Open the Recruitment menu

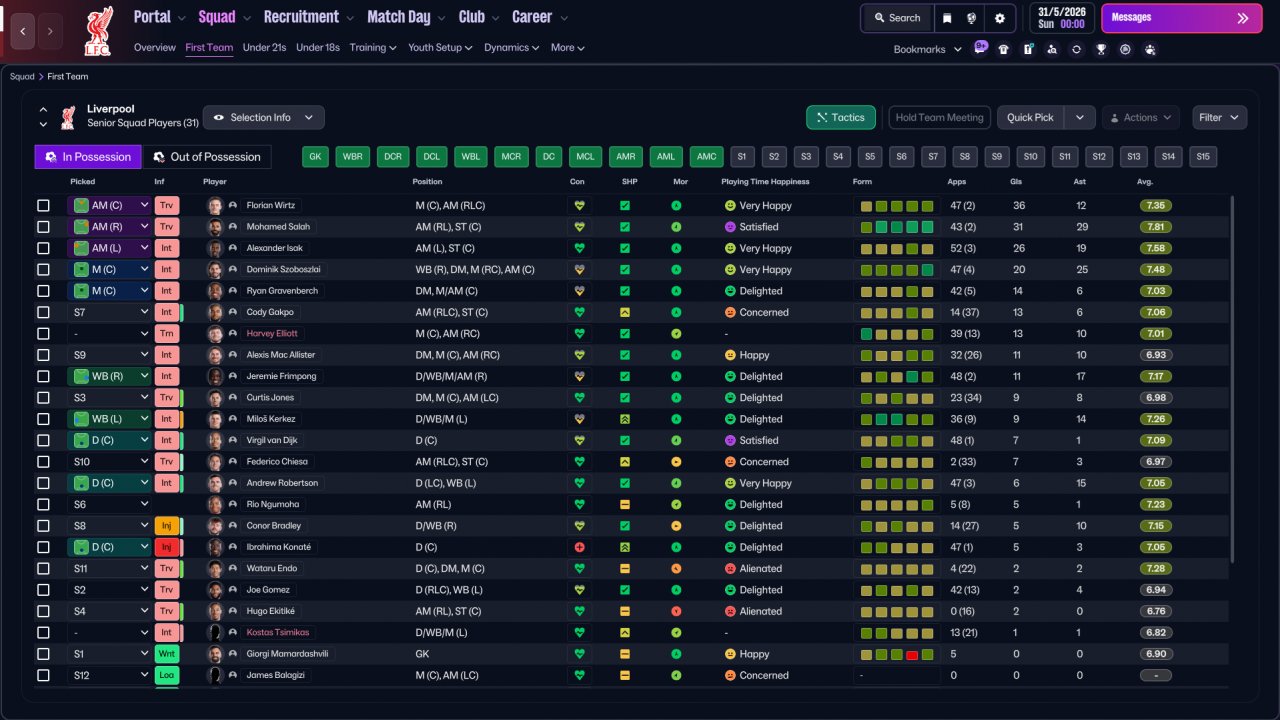click(x=309, y=17)
